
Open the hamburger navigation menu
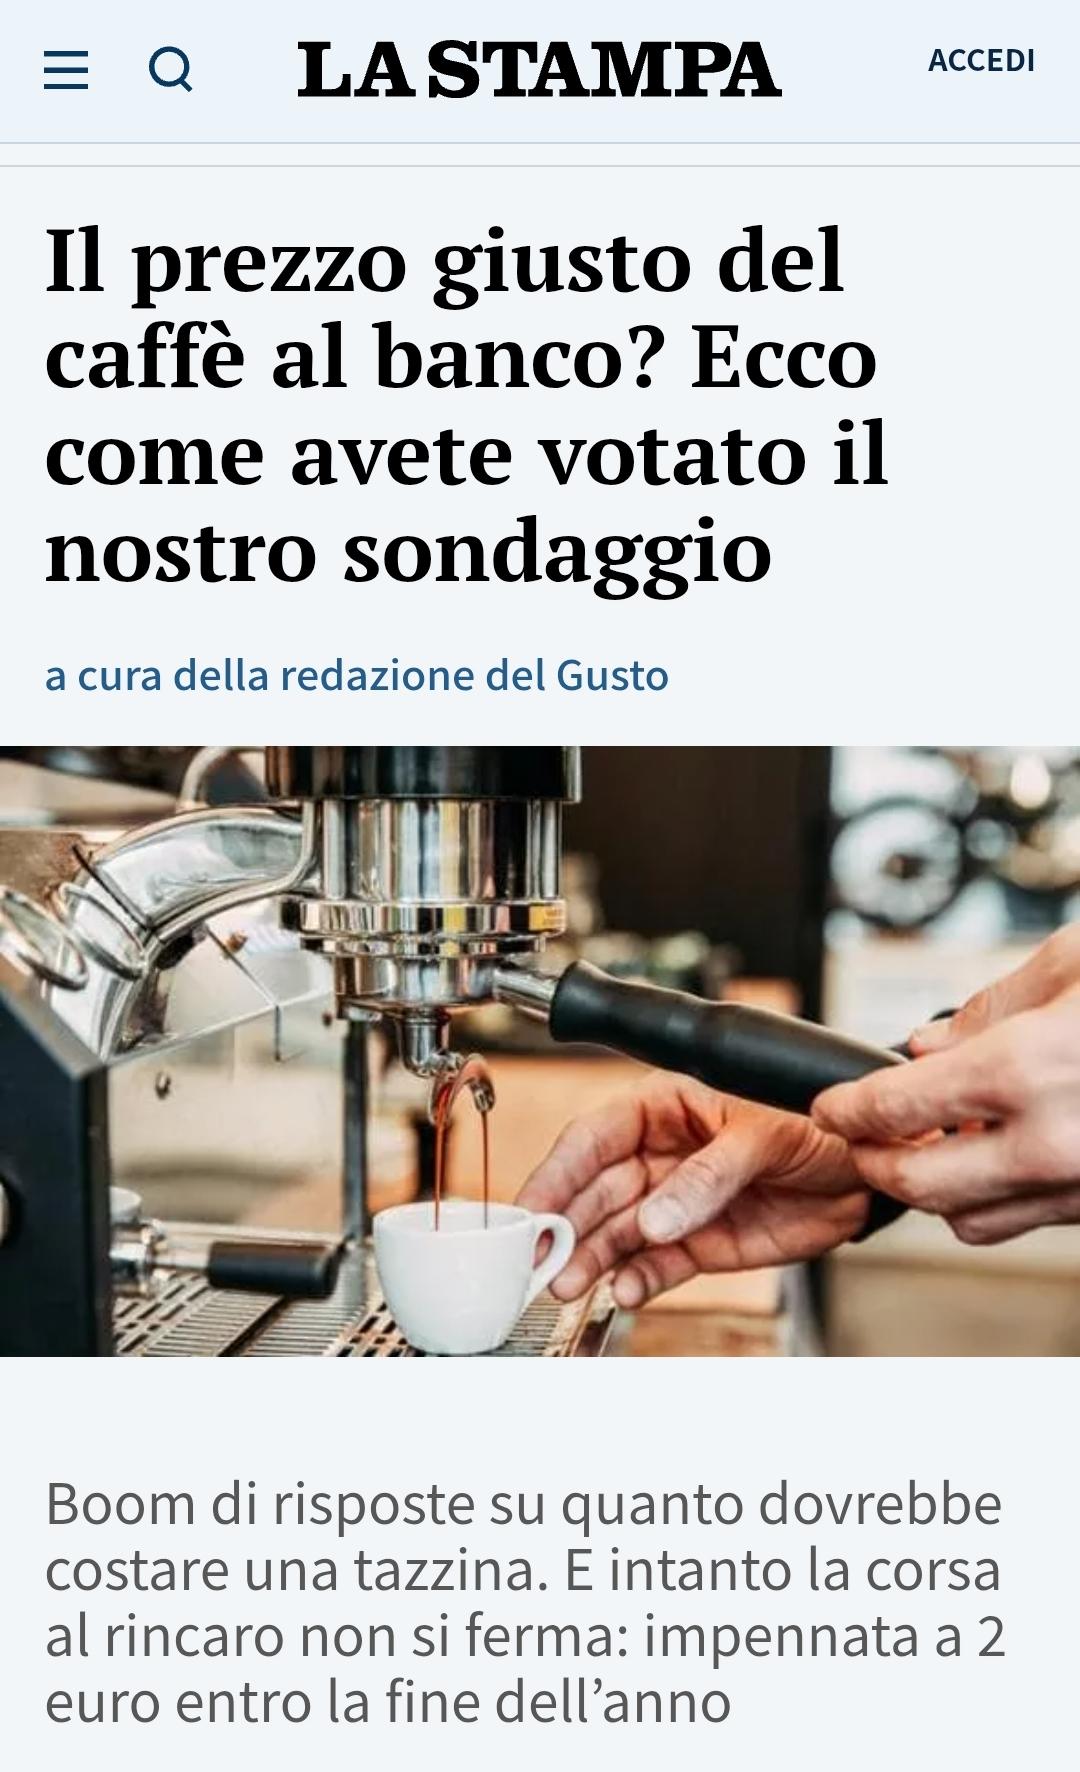(66, 70)
